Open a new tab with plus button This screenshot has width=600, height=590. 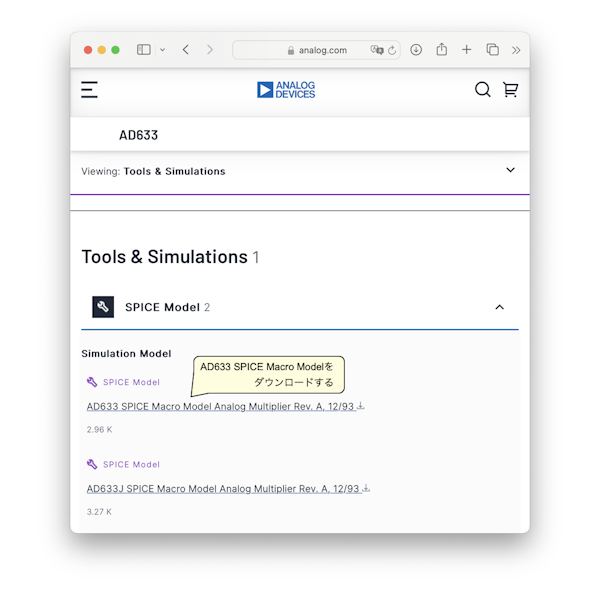coord(466,50)
